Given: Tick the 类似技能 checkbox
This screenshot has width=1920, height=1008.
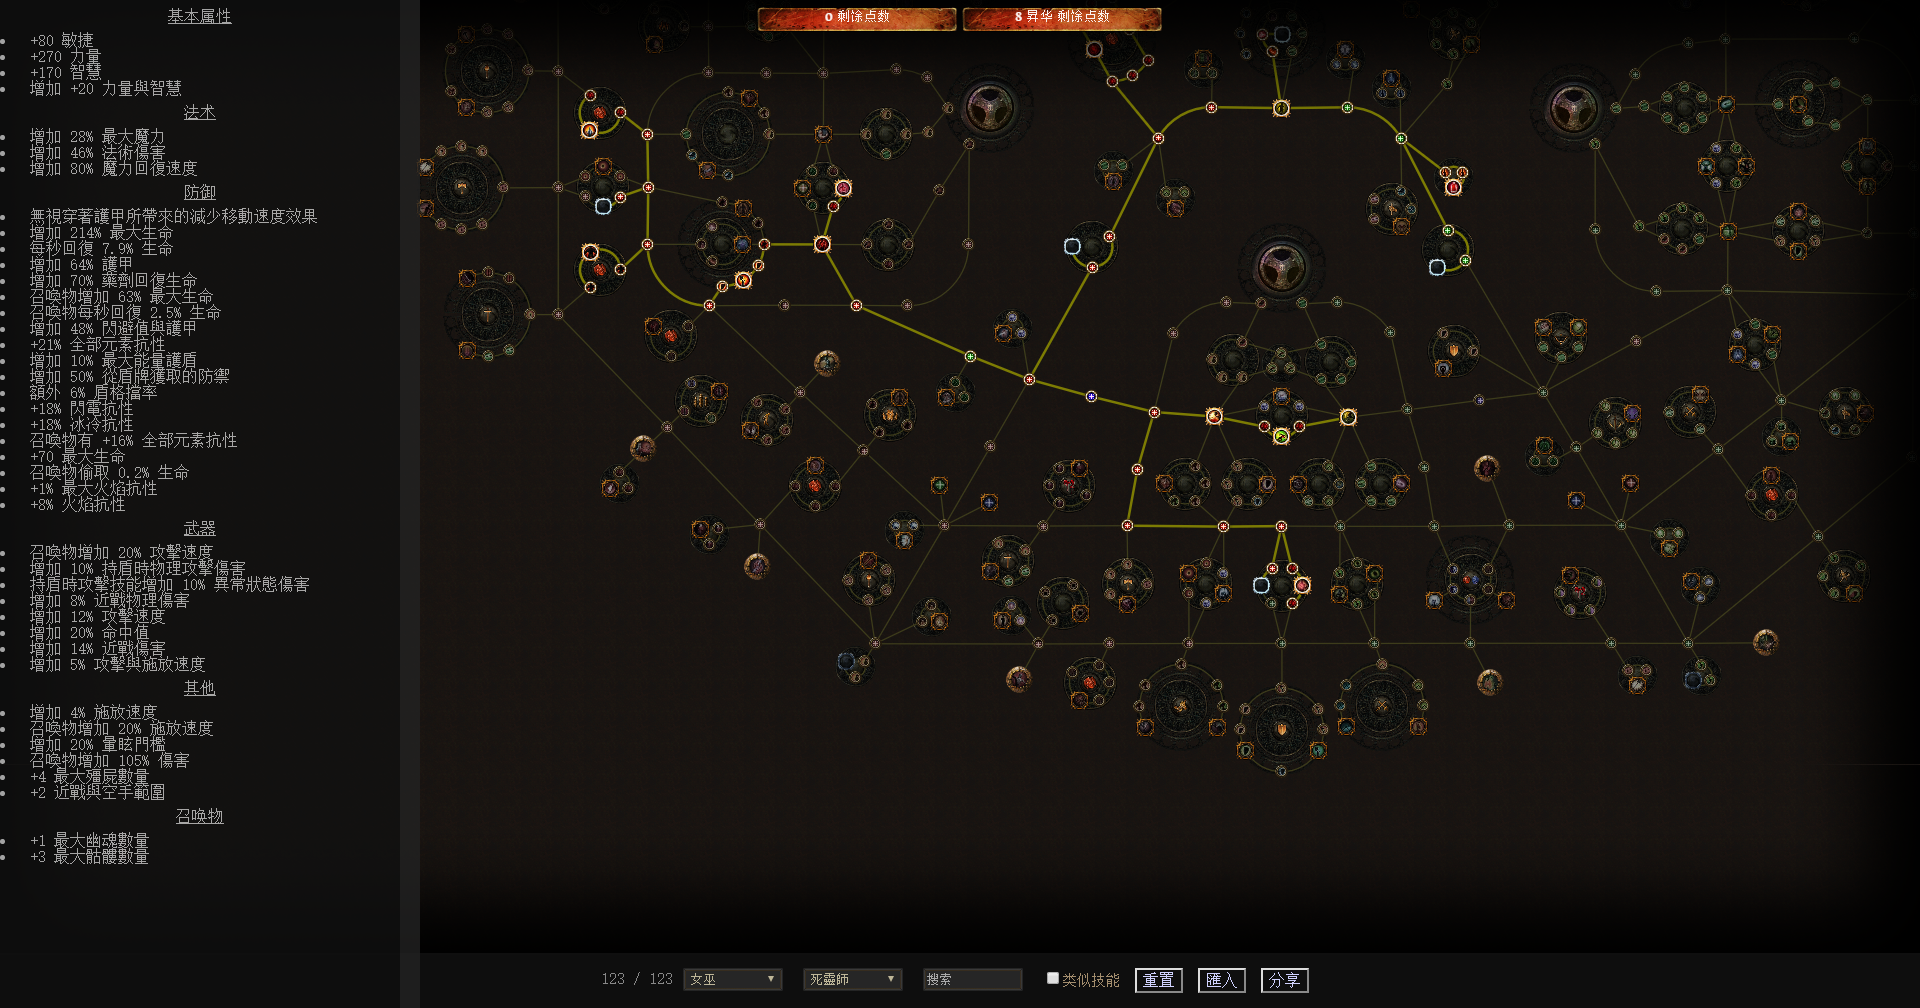Looking at the screenshot, I should [x=1052, y=978].
